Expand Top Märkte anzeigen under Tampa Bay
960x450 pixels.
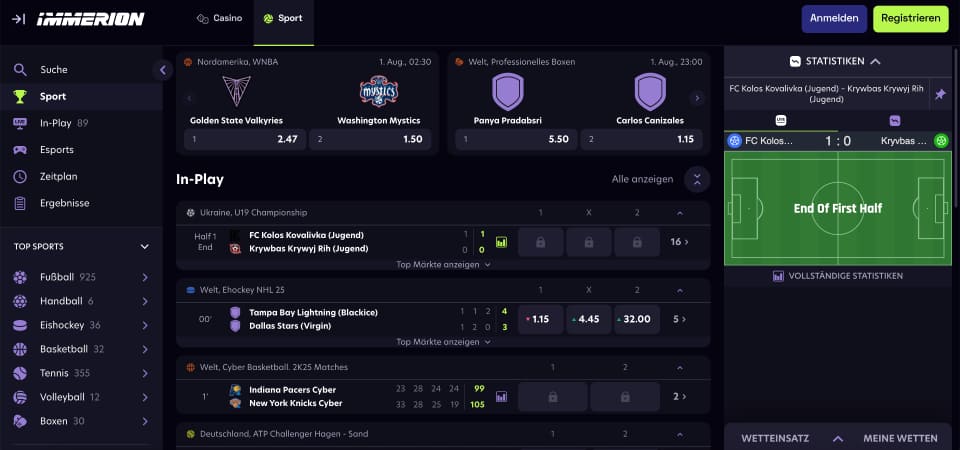click(x=443, y=342)
